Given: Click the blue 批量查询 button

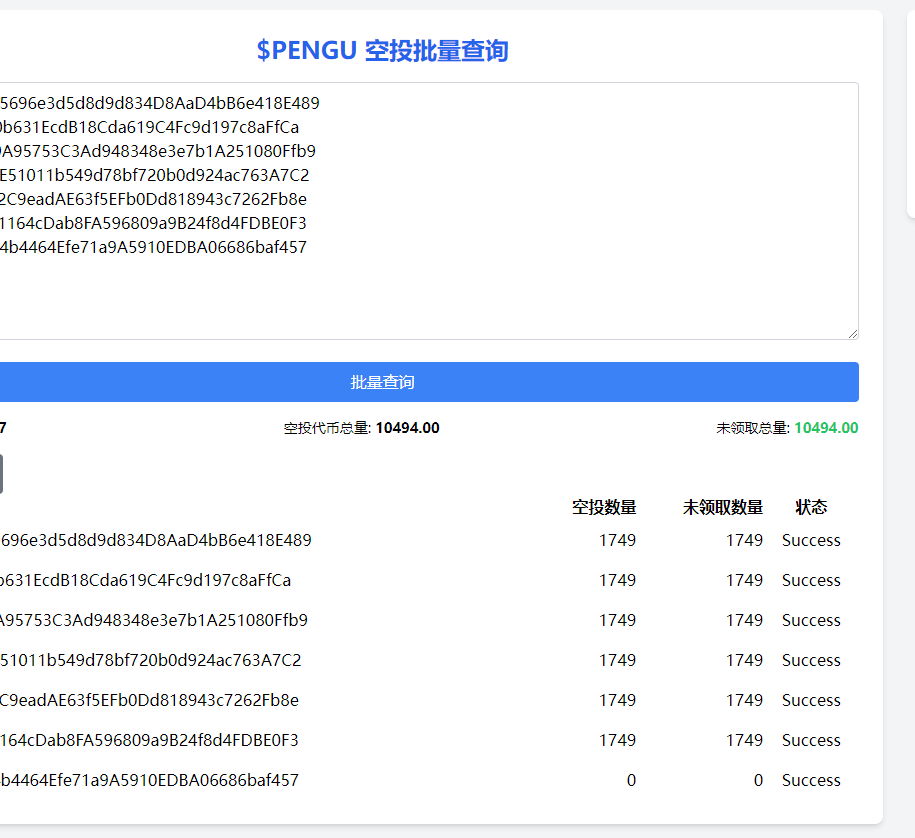Looking at the screenshot, I should coord(429,382).
